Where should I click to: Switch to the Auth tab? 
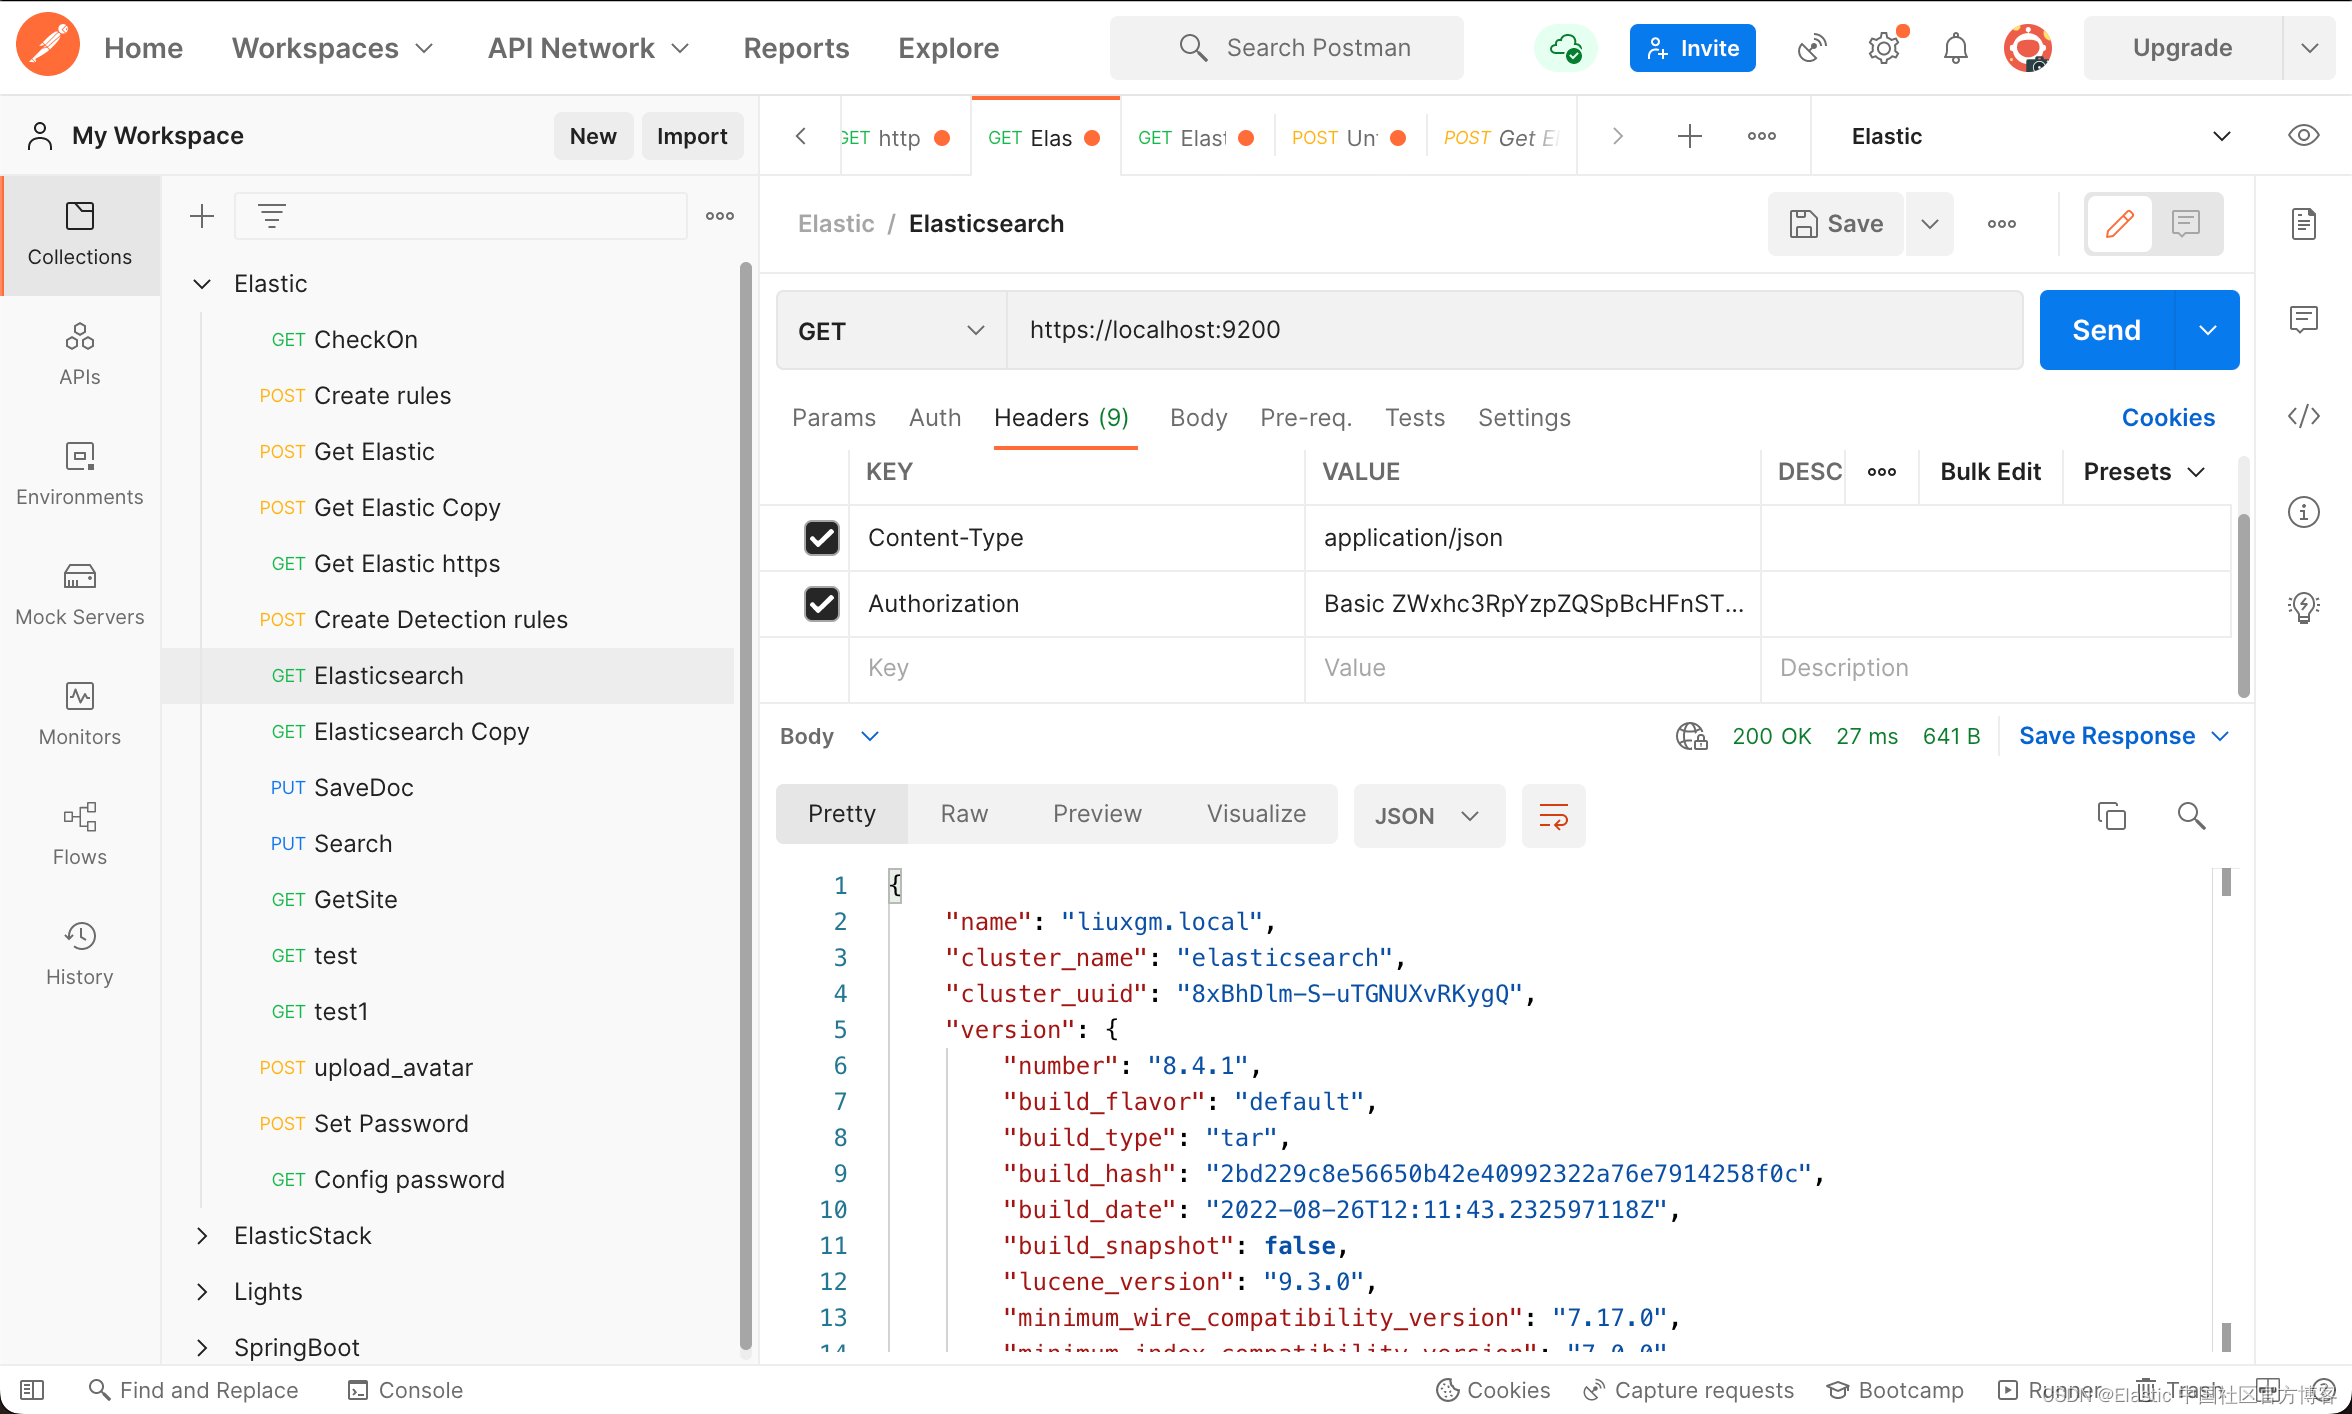(x=934, y=416)
